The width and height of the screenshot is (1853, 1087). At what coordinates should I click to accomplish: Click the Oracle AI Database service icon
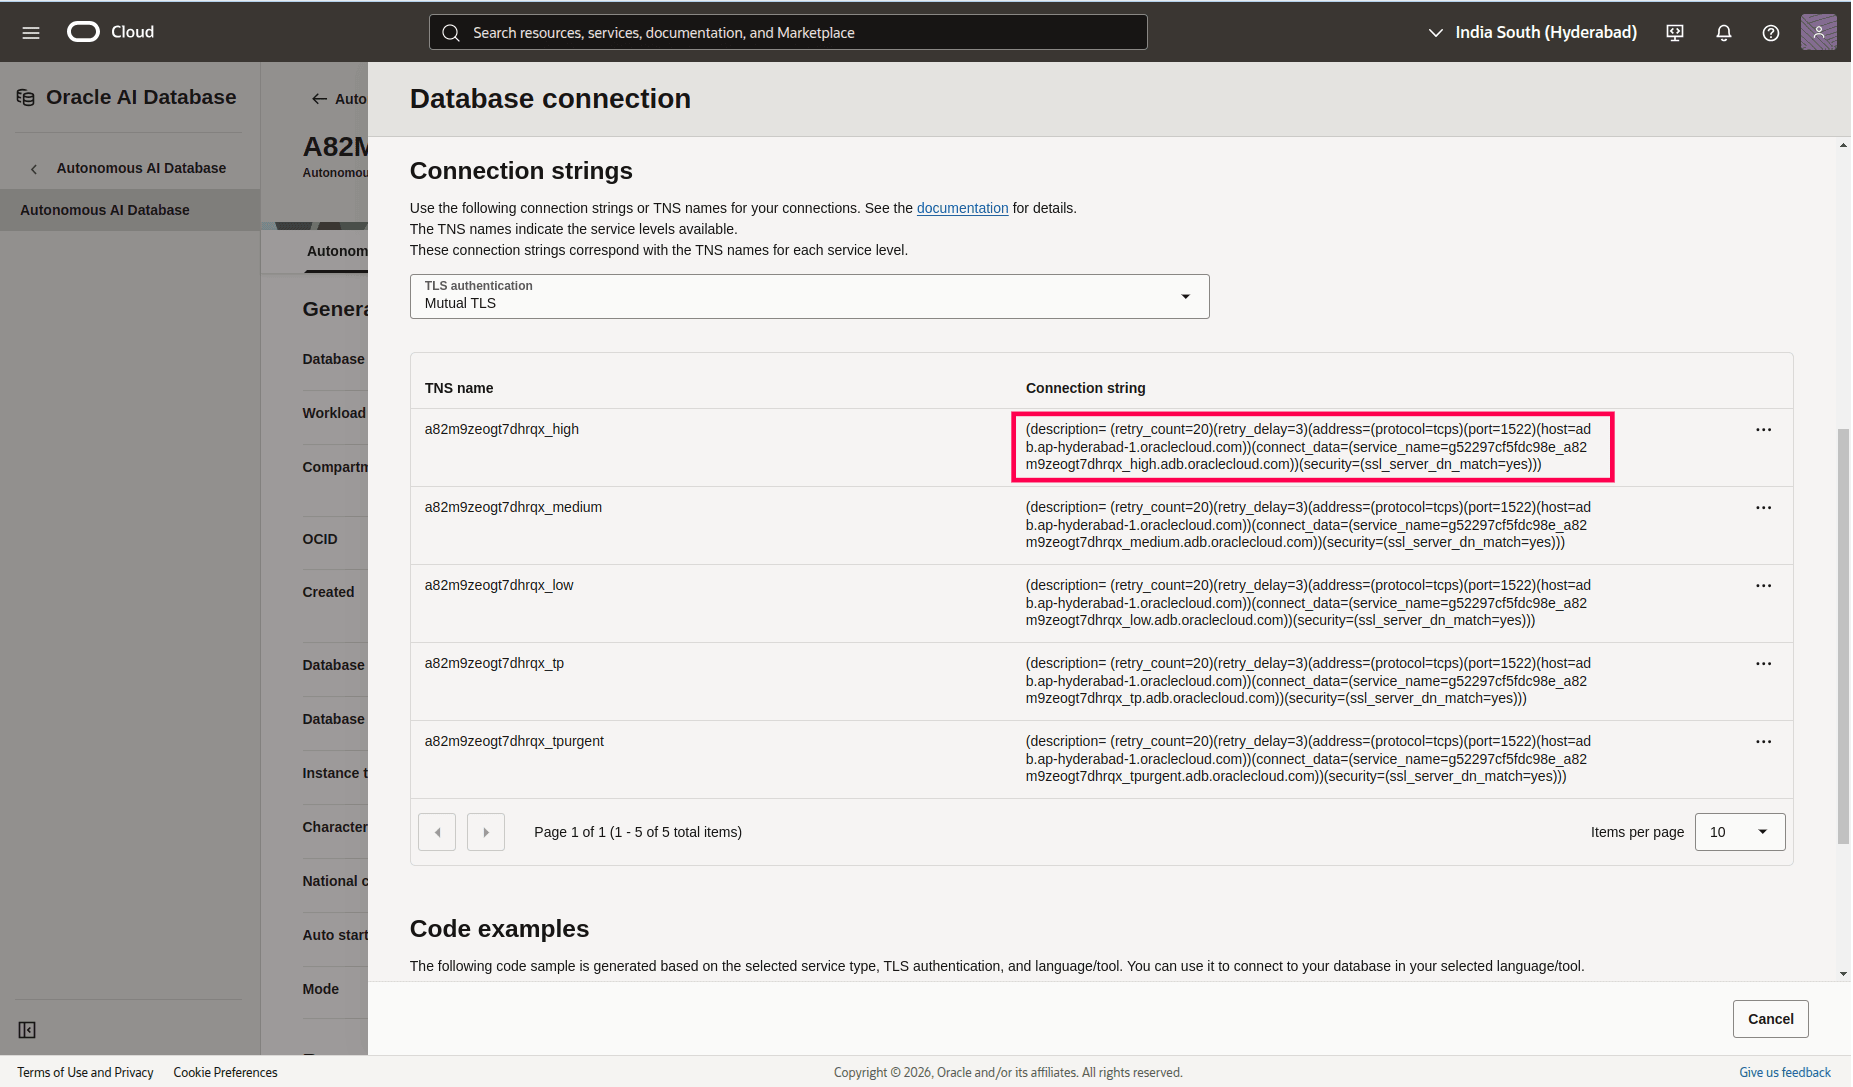26,98
